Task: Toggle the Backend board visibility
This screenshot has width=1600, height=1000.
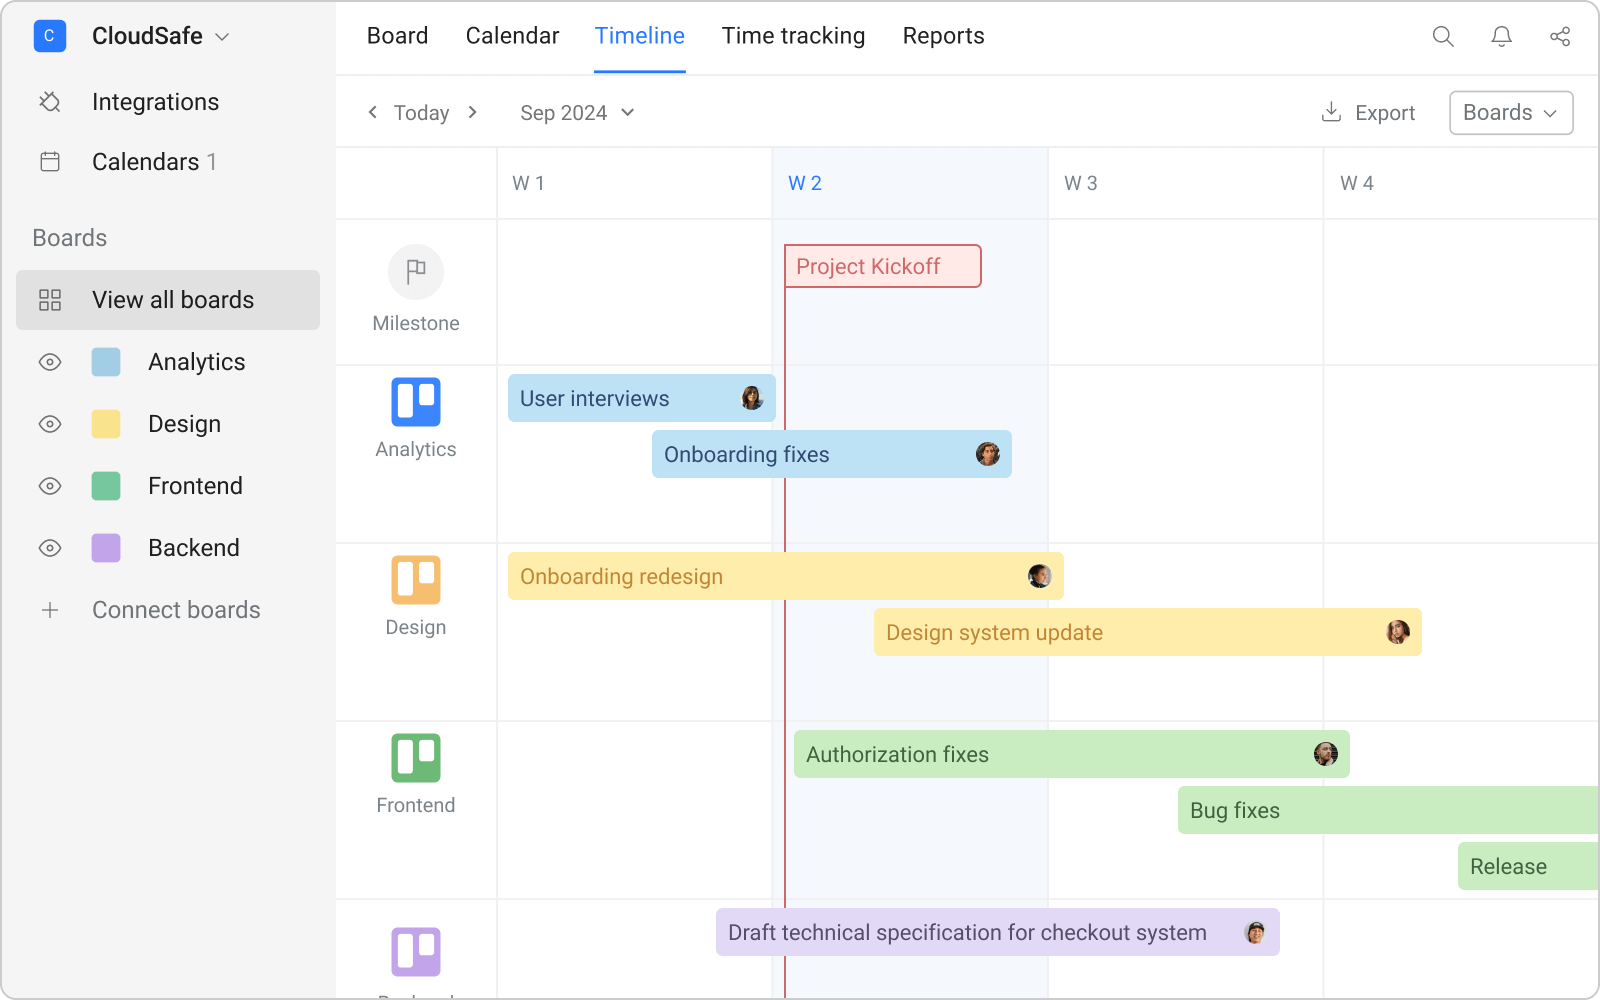Action: [49, 548]
